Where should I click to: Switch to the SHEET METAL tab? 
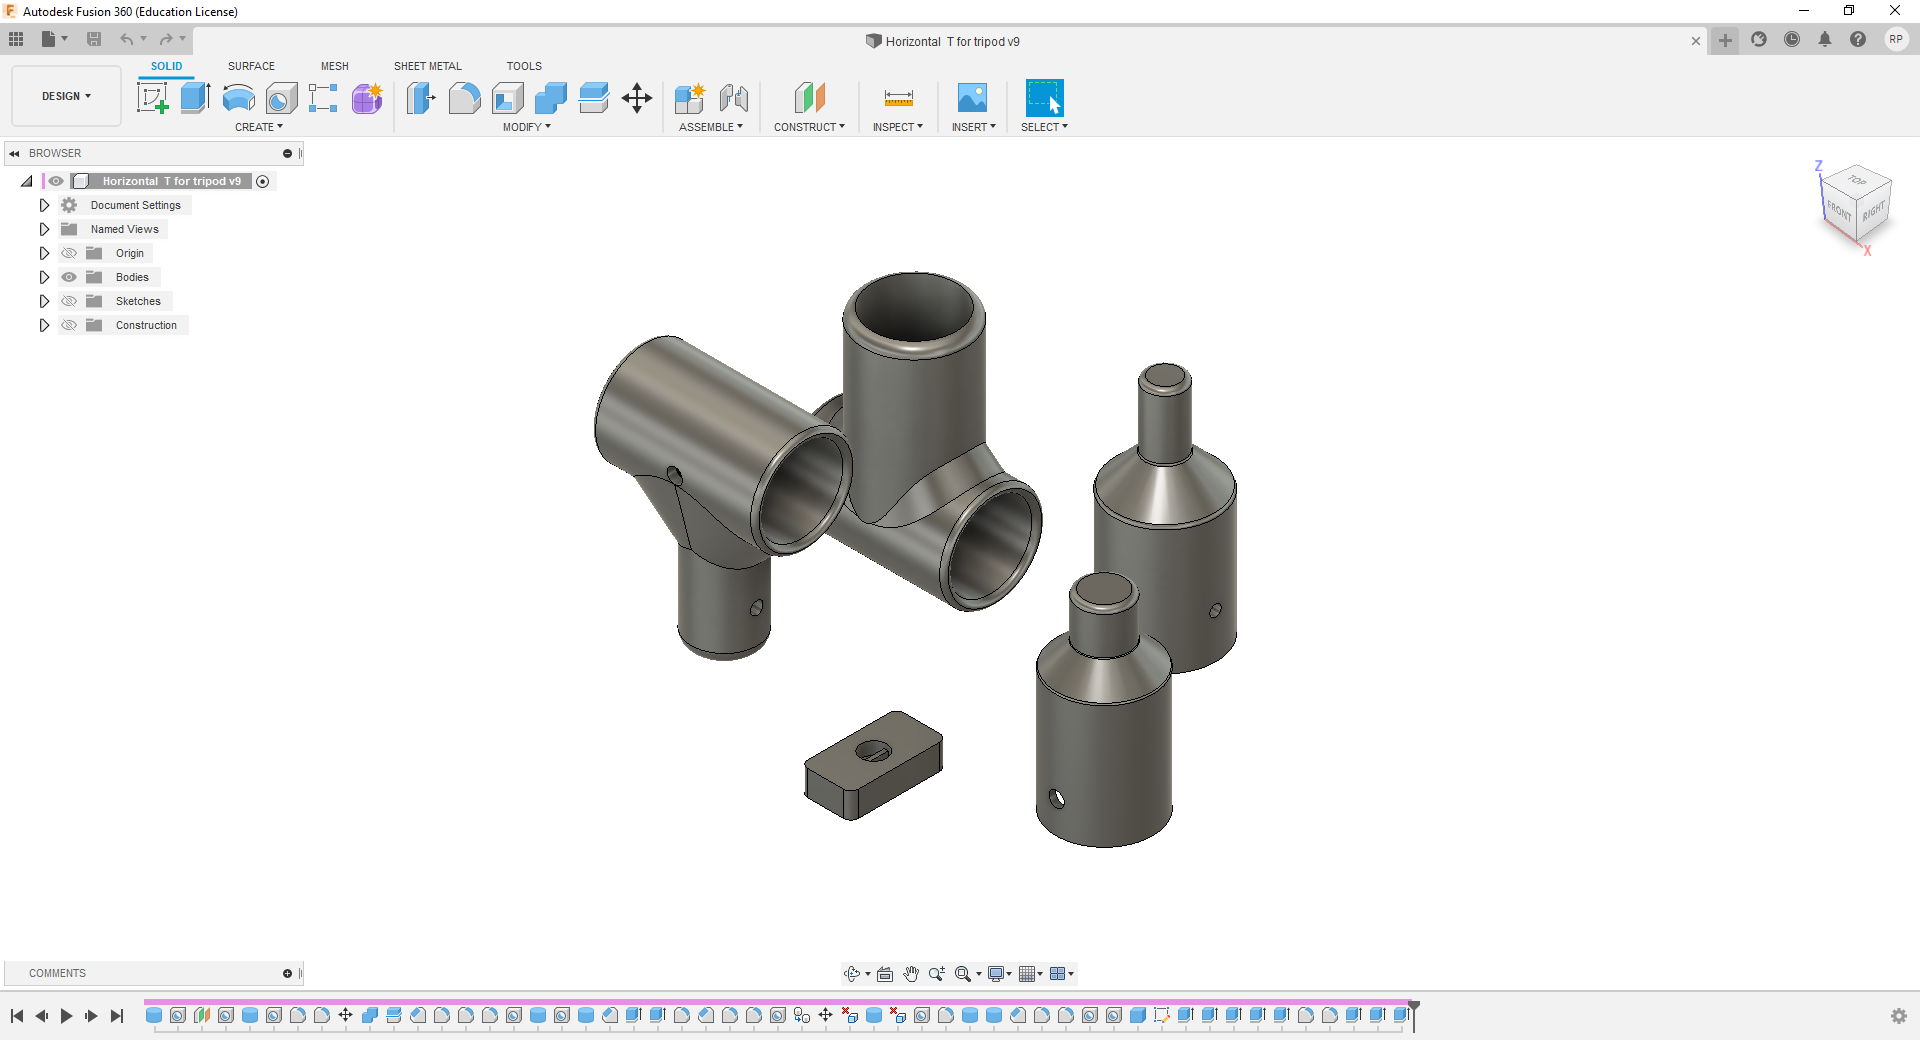click(x=428, y=66)
